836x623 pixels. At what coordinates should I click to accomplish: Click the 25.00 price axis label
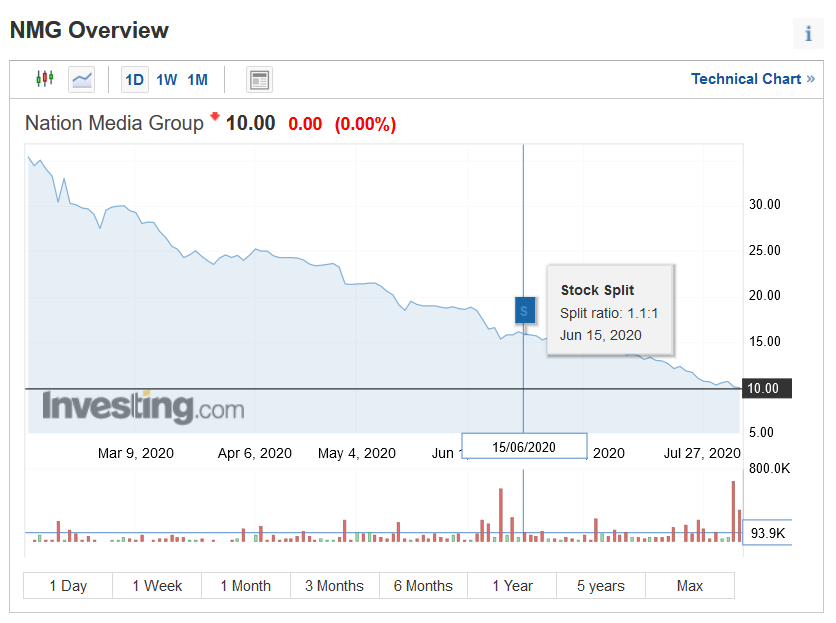point(765,250)
